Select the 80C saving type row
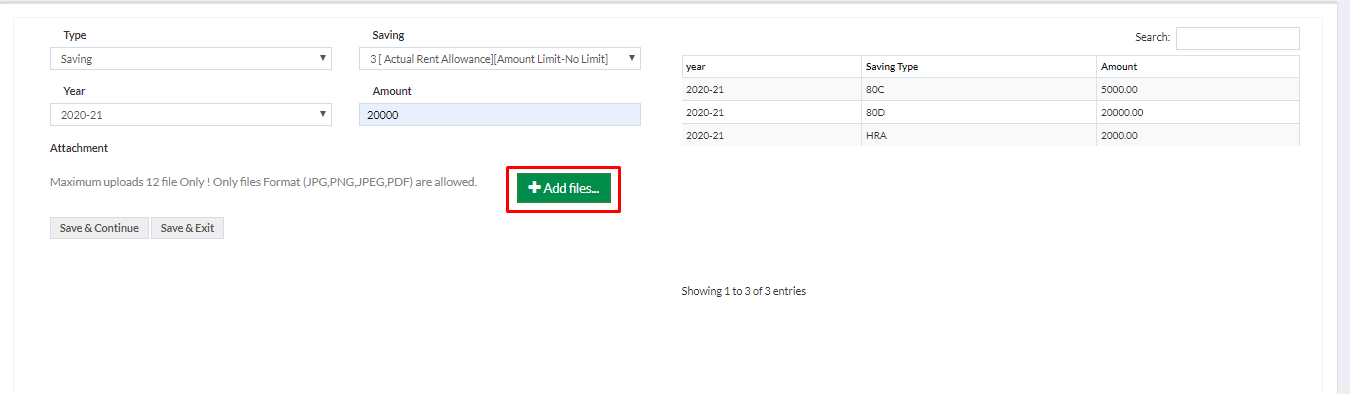This screenshot has width=1350, height=394. [991, 89]
